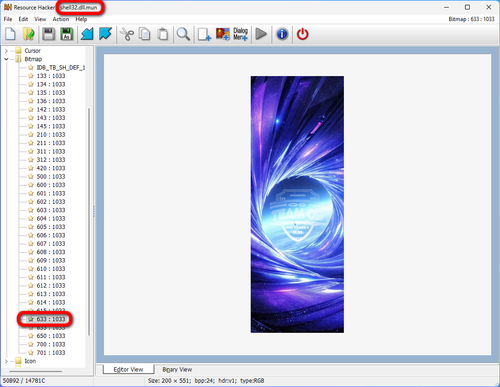Image resolution: width=500 pixels, height=387 pixels.
Task: Click the New blank script icon
Action: click(10, 34)
